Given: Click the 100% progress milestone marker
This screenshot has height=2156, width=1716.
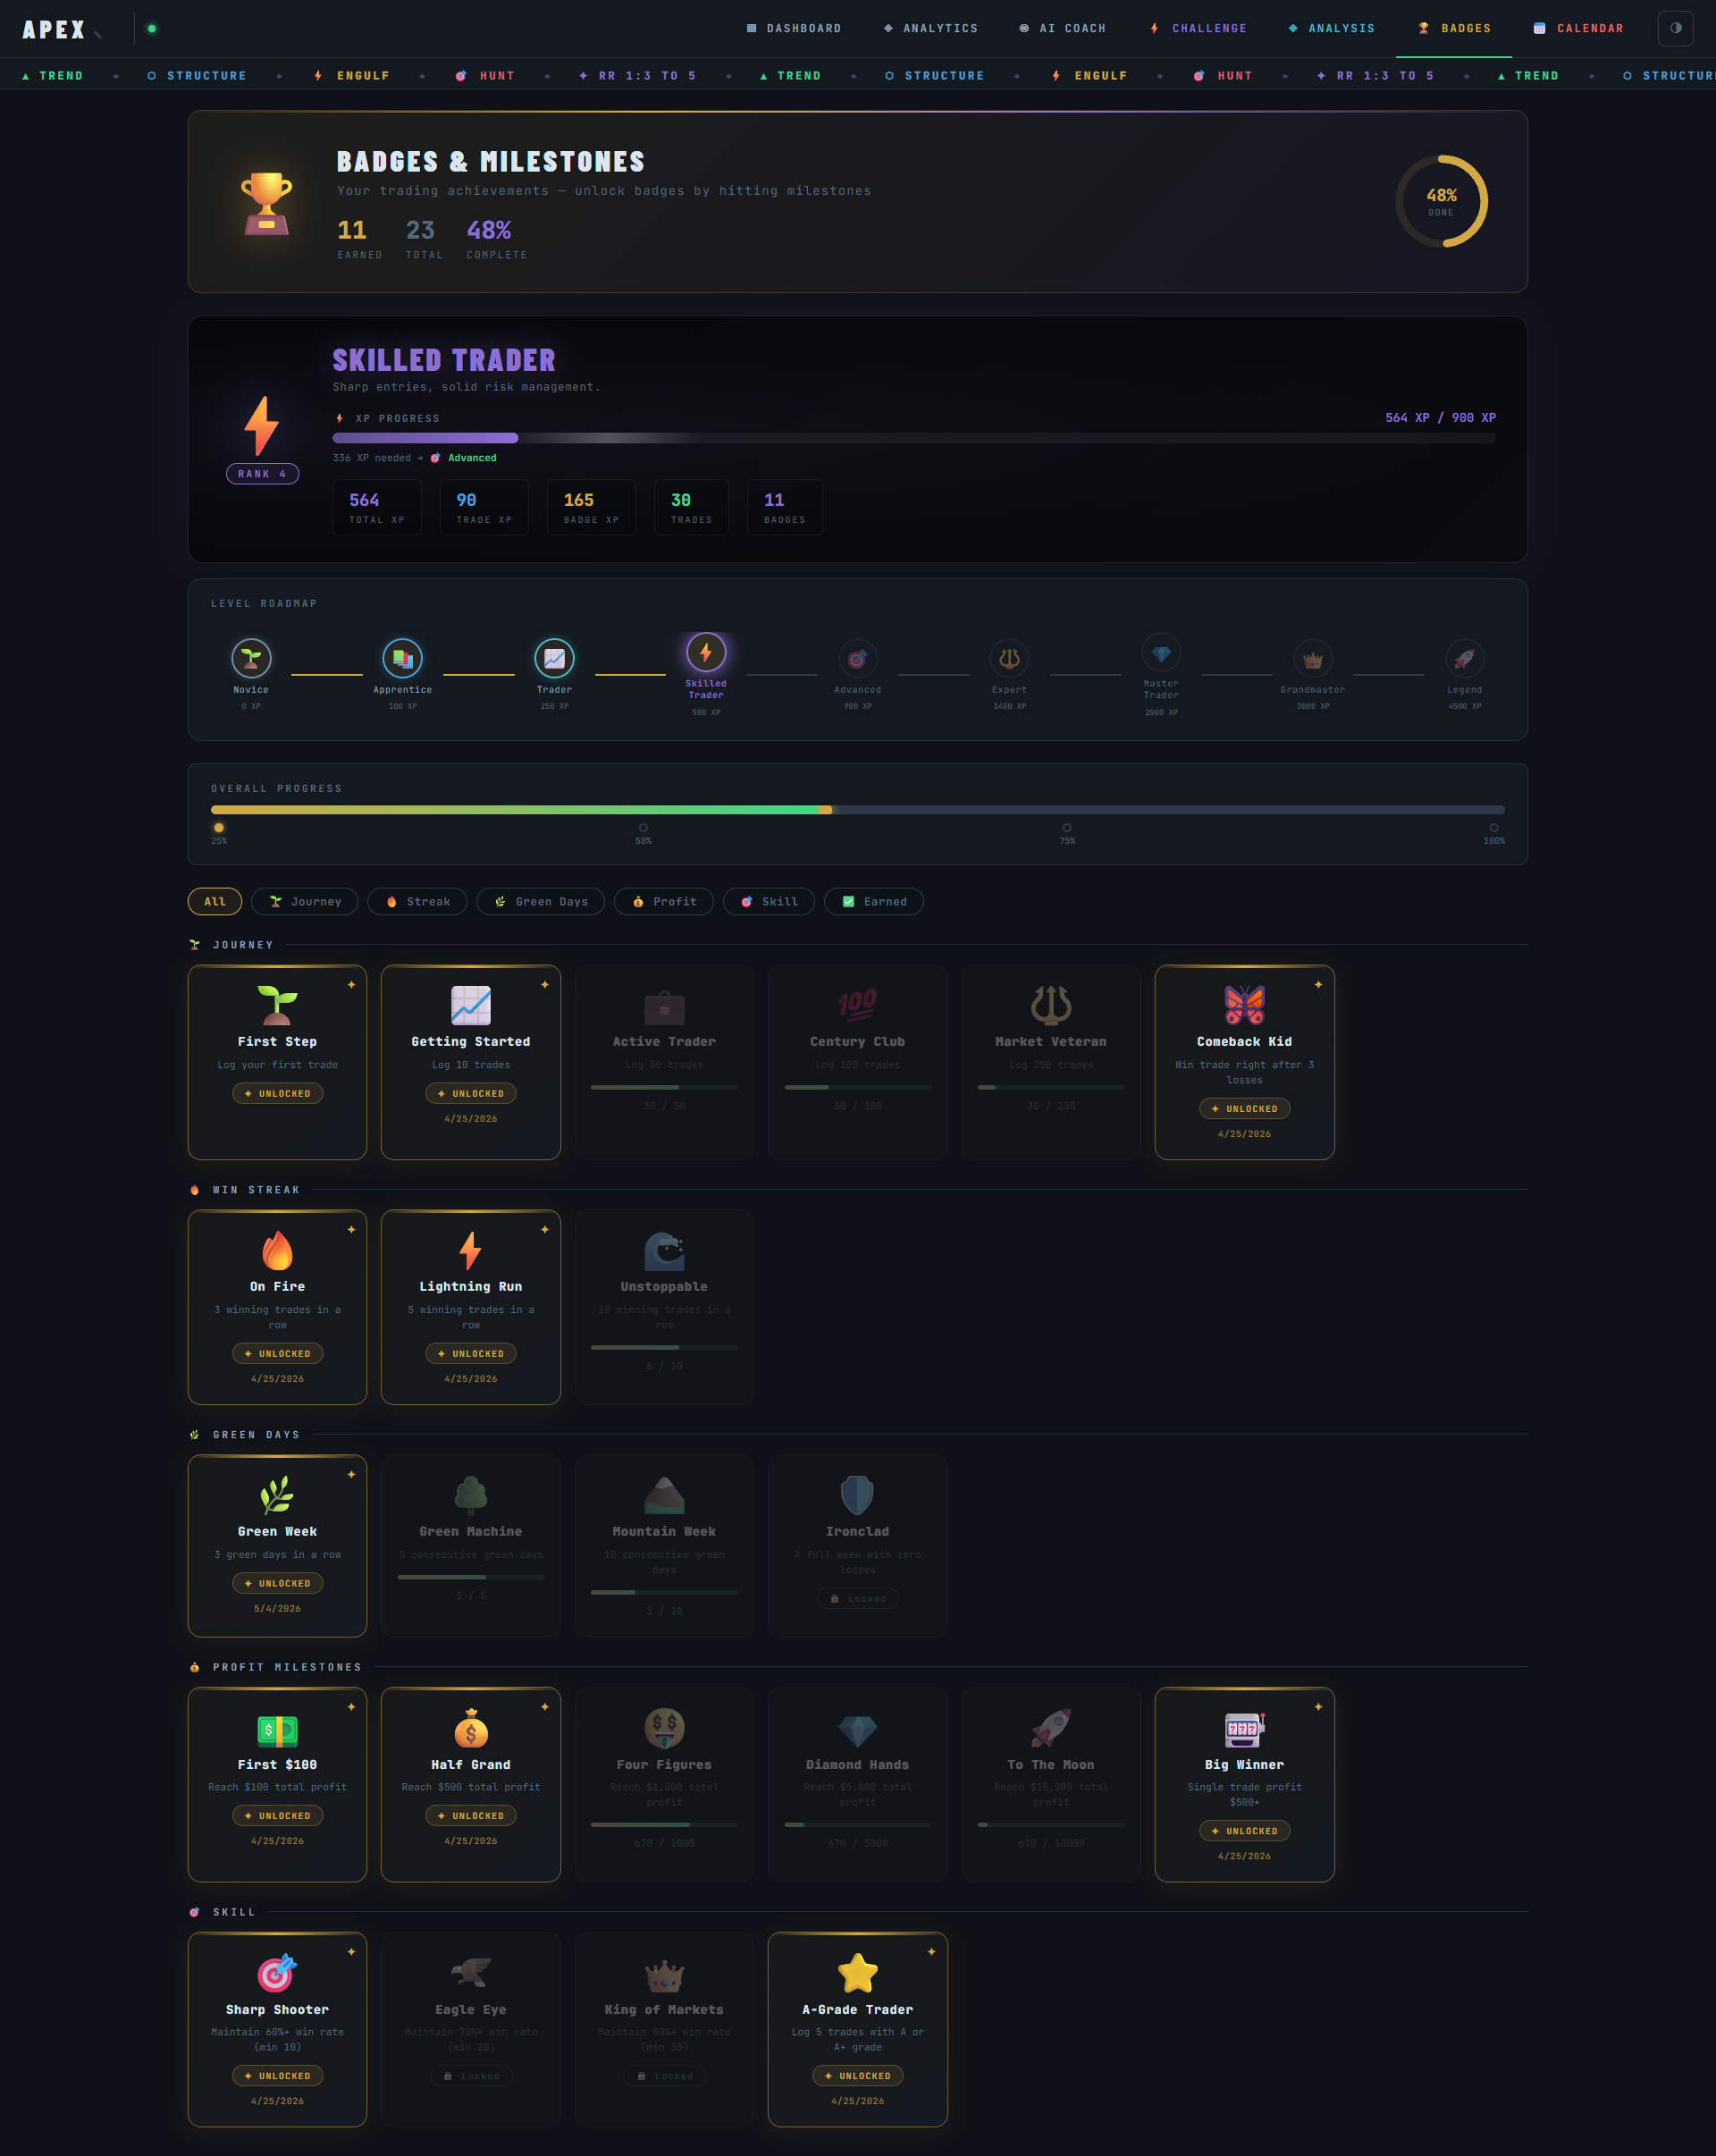Looking at the screenshot, I should (x=1494, y=828).
